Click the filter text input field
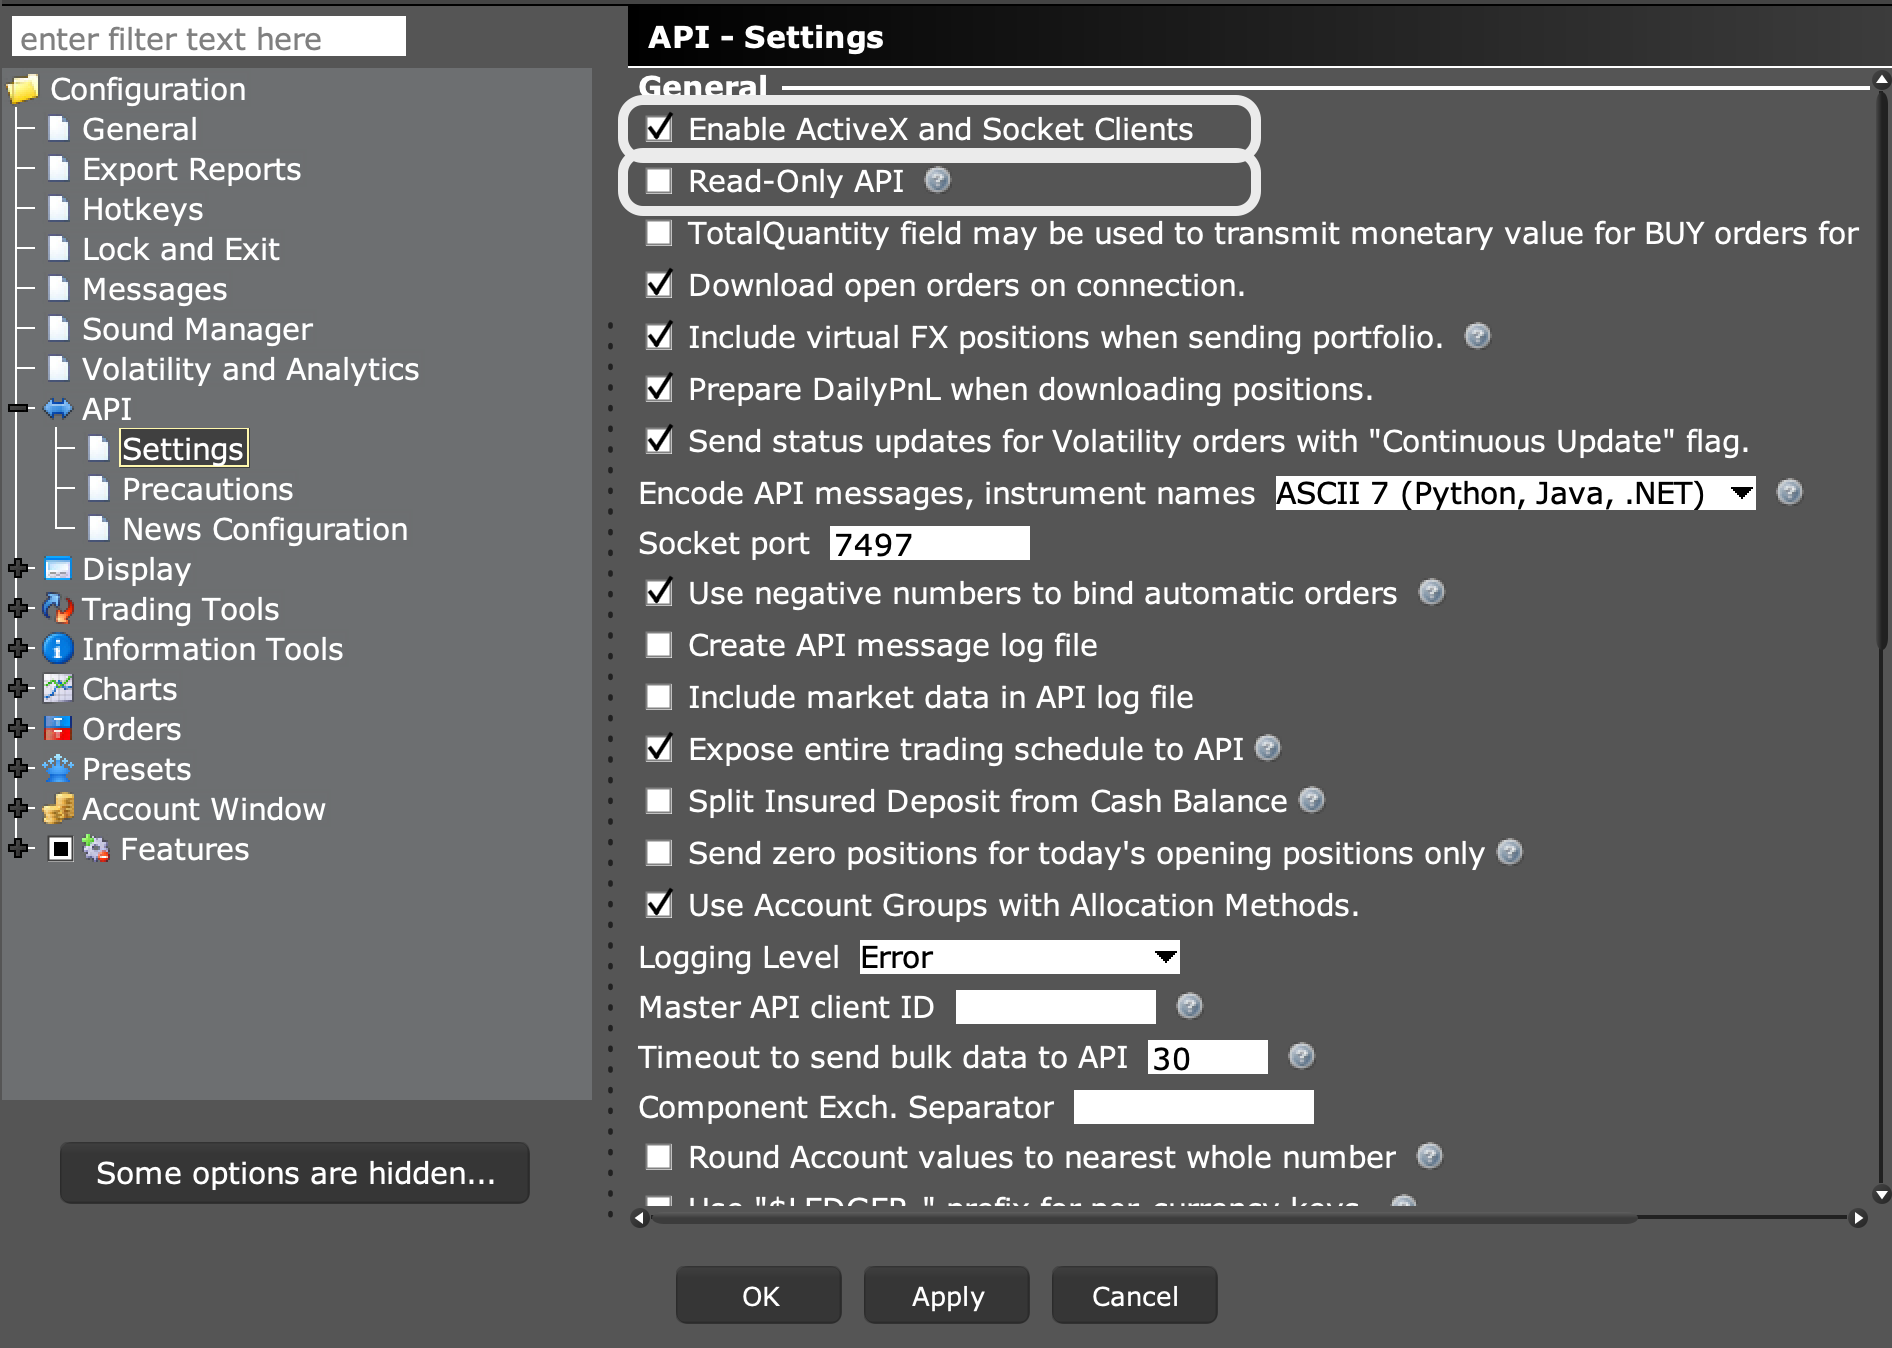Image resolution: width=1892 pixels, height=1348 pixels. click(209, 37)
